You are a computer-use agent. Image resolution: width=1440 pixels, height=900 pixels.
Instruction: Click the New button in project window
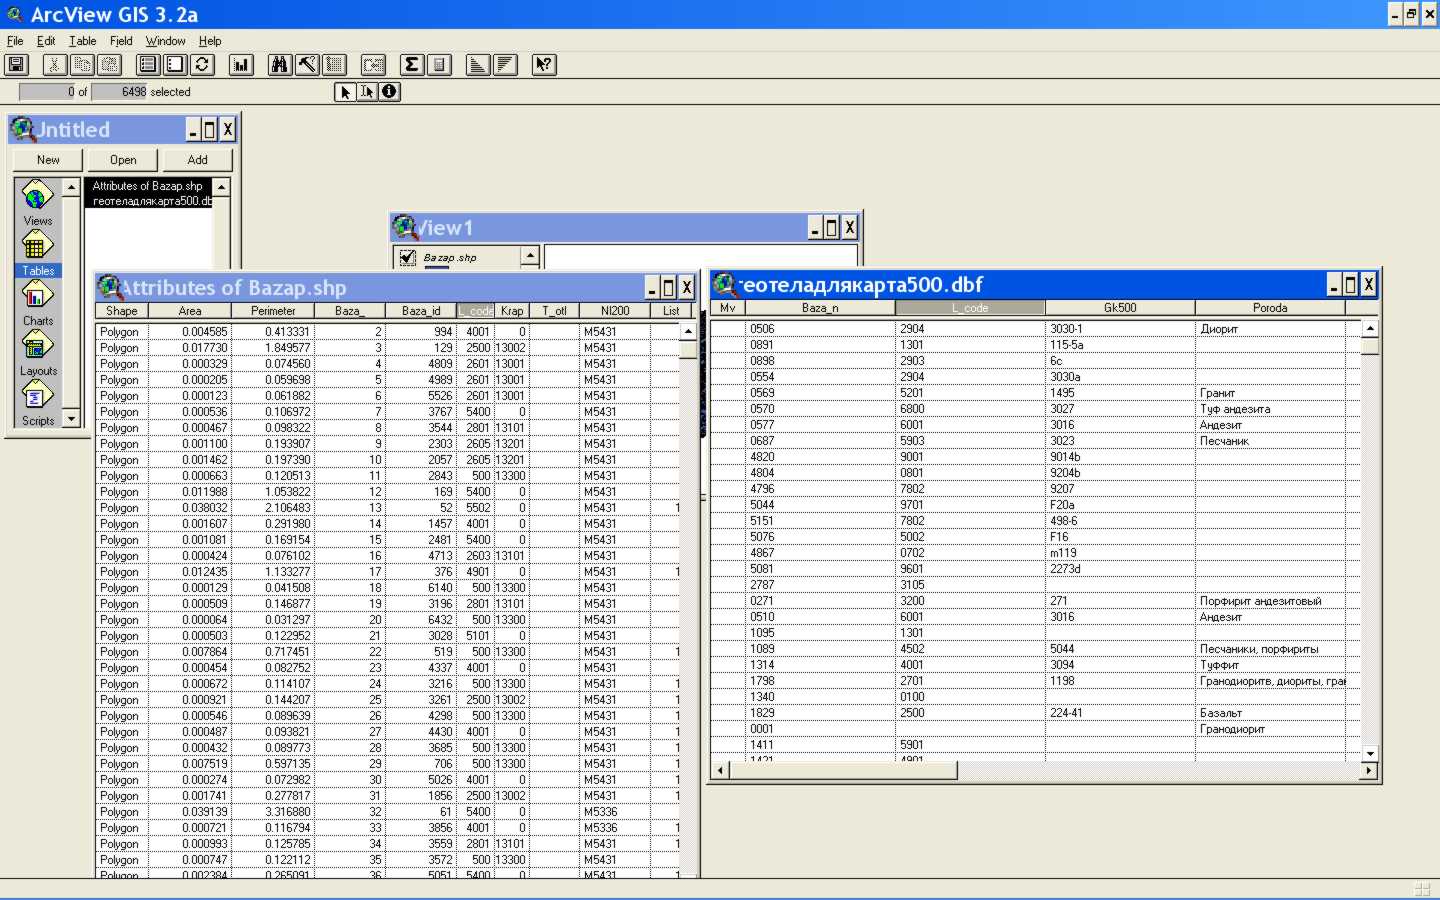[48, 160]
